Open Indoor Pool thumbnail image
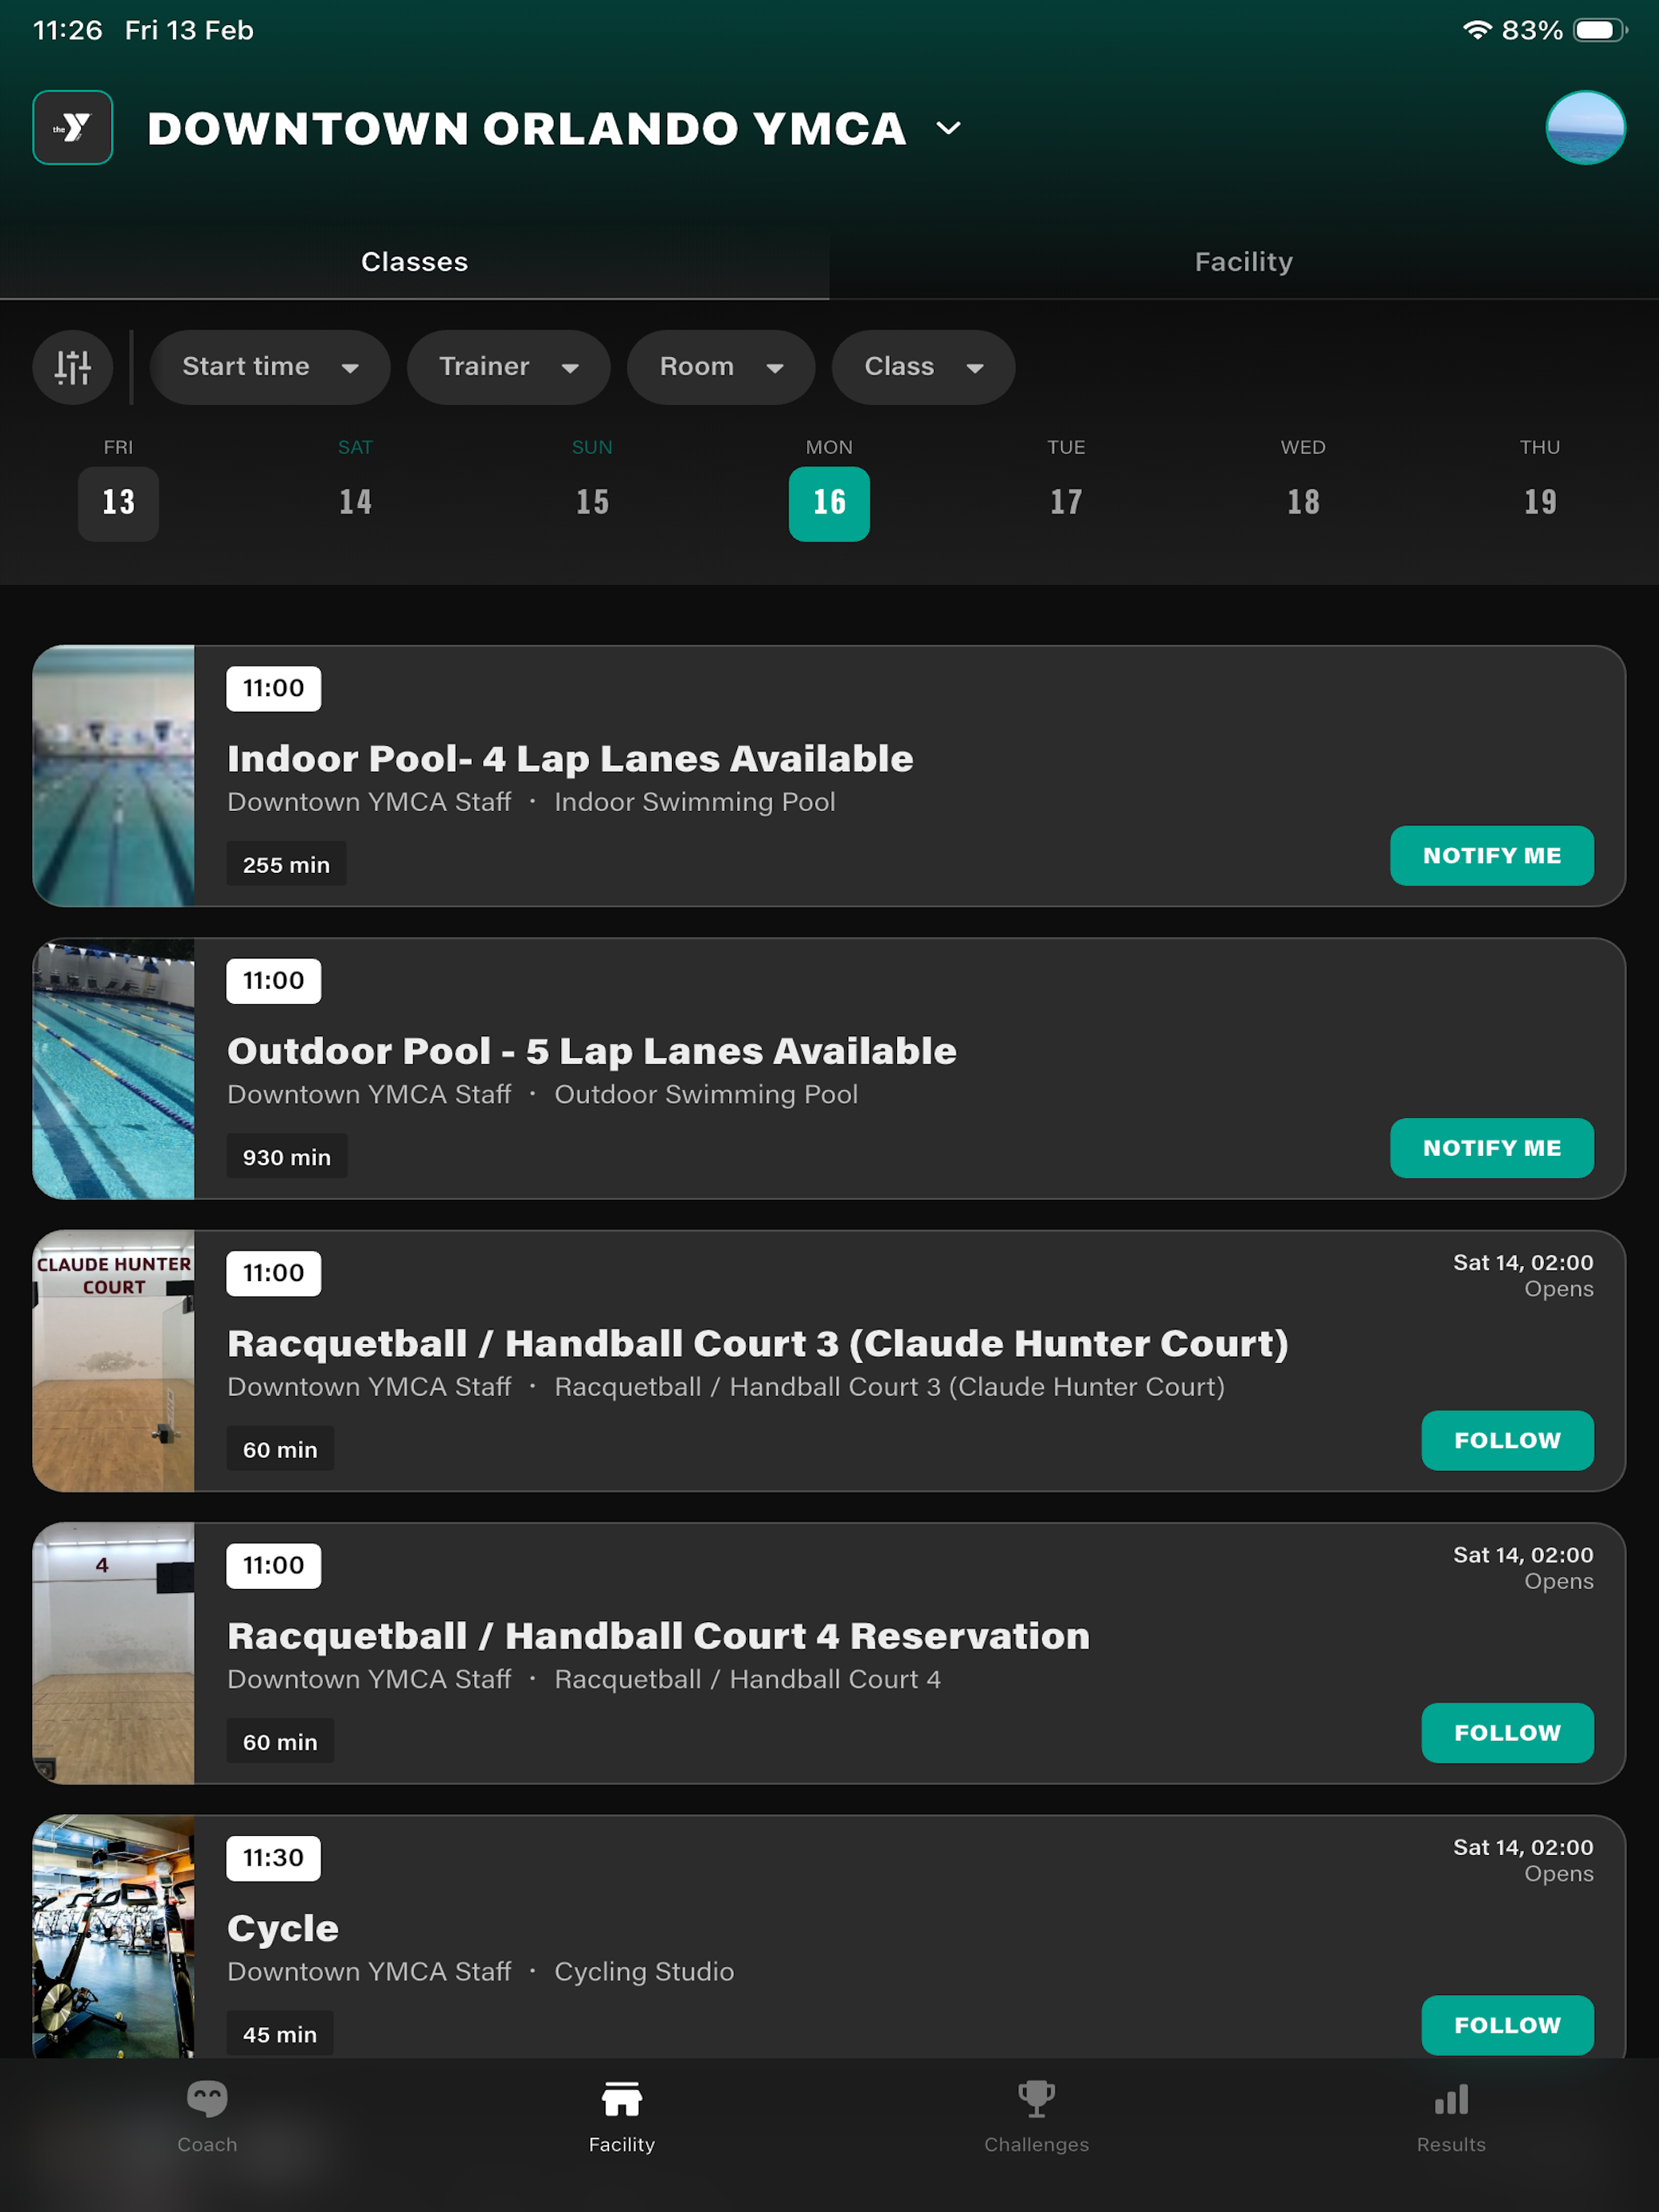This screenshot has height=2212, width=1659. pos(114,776)
